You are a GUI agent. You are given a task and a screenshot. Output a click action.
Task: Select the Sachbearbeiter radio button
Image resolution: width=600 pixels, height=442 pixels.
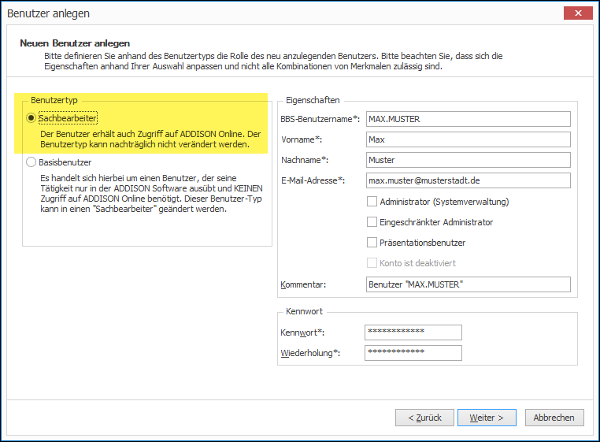[x=31, y=118]
